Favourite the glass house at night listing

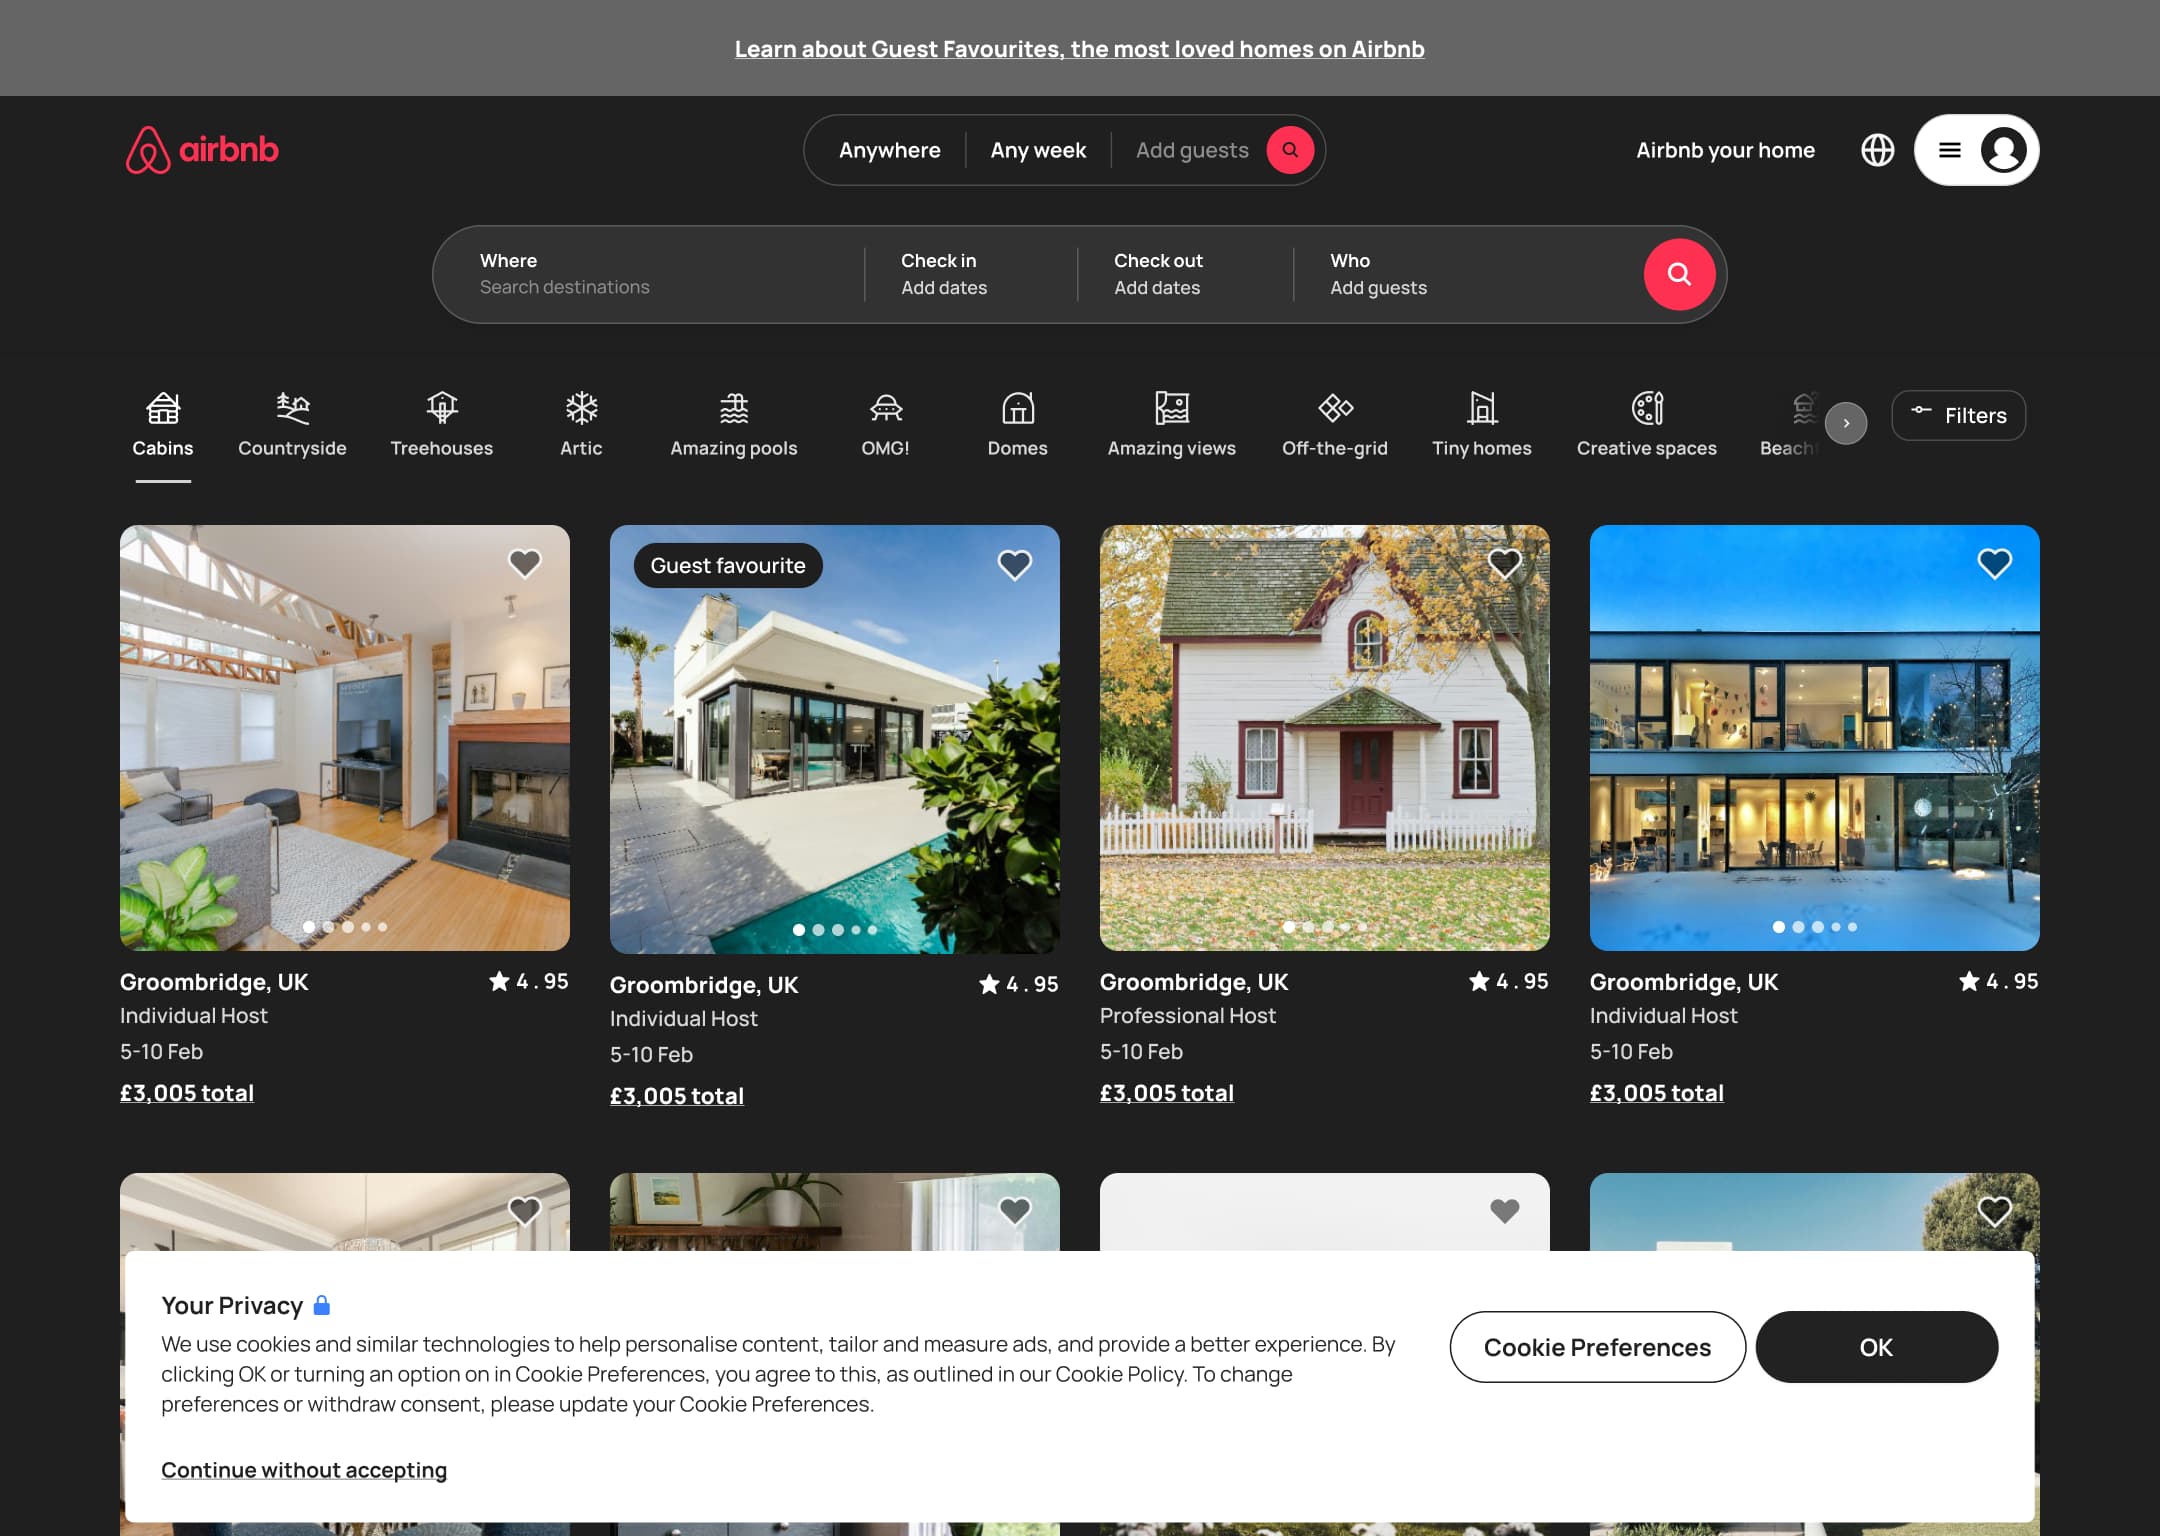[x=1994, y=564]
